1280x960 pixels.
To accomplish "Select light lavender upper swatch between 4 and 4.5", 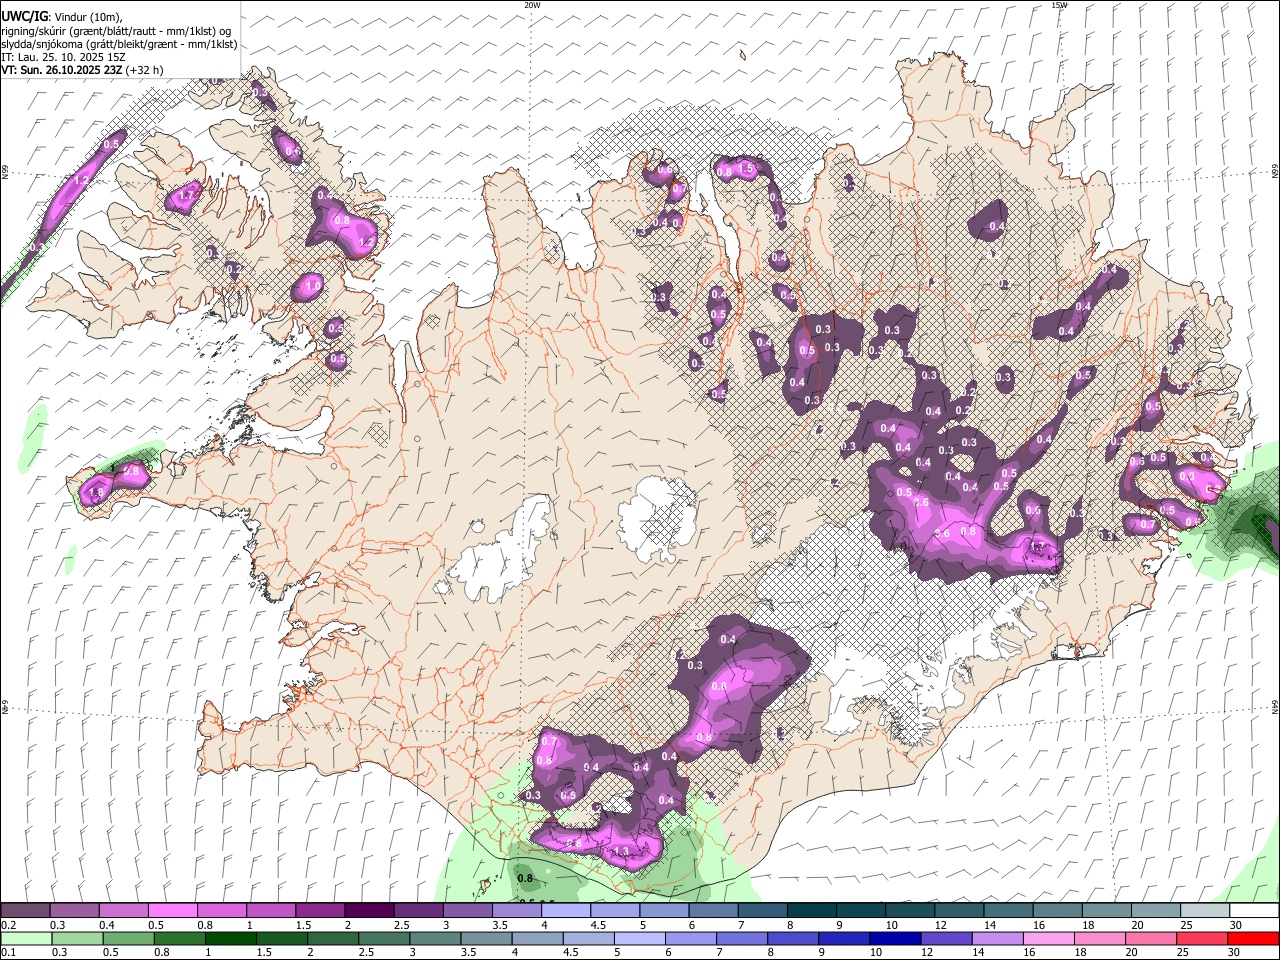I will pyautogui.click(x=564, y=911).
